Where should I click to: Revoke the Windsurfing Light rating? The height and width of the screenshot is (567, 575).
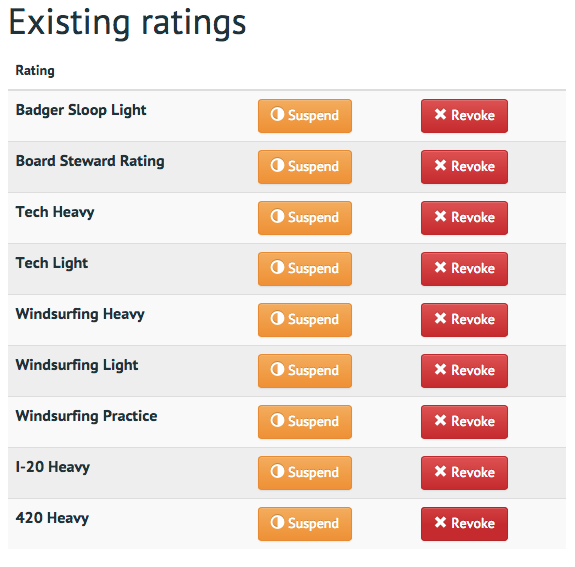464,371
